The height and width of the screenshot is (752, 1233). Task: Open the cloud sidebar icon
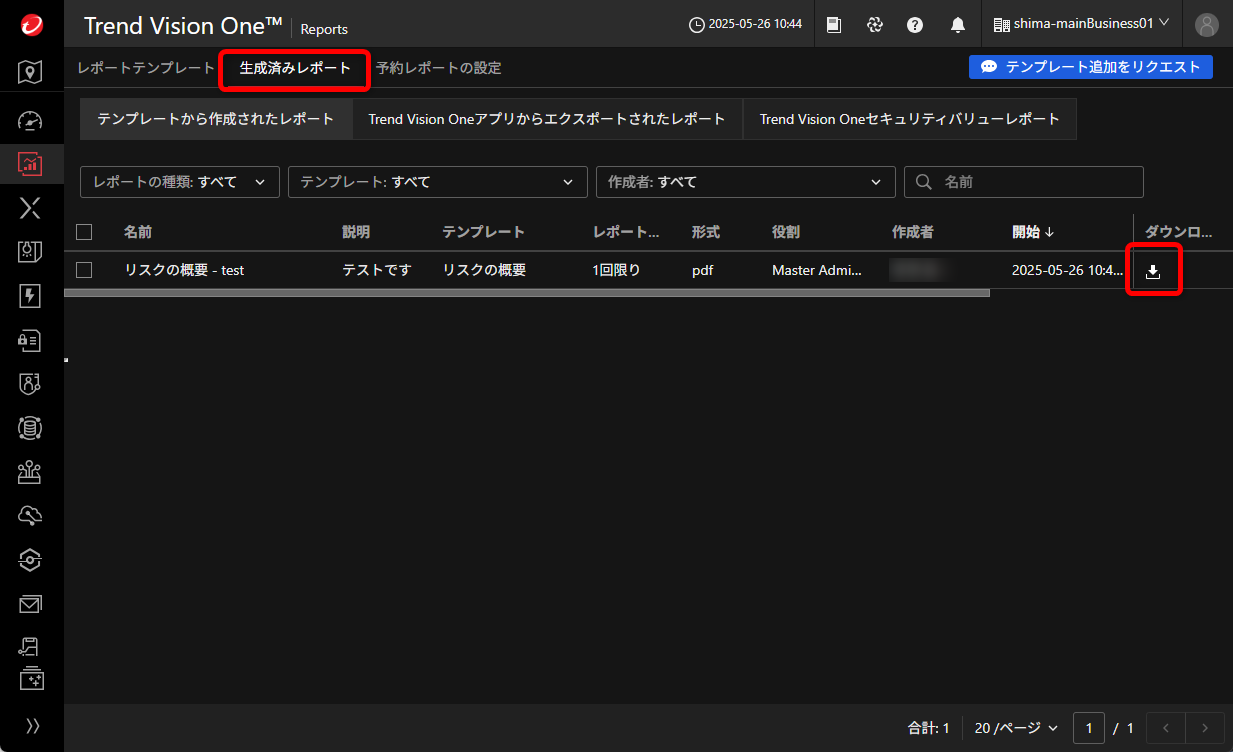31,516
